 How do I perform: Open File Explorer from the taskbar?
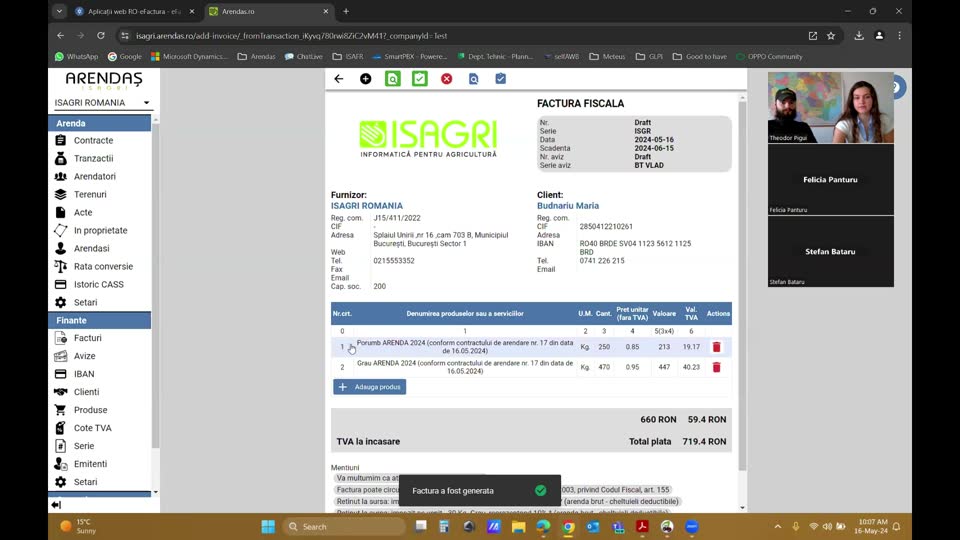519,527
